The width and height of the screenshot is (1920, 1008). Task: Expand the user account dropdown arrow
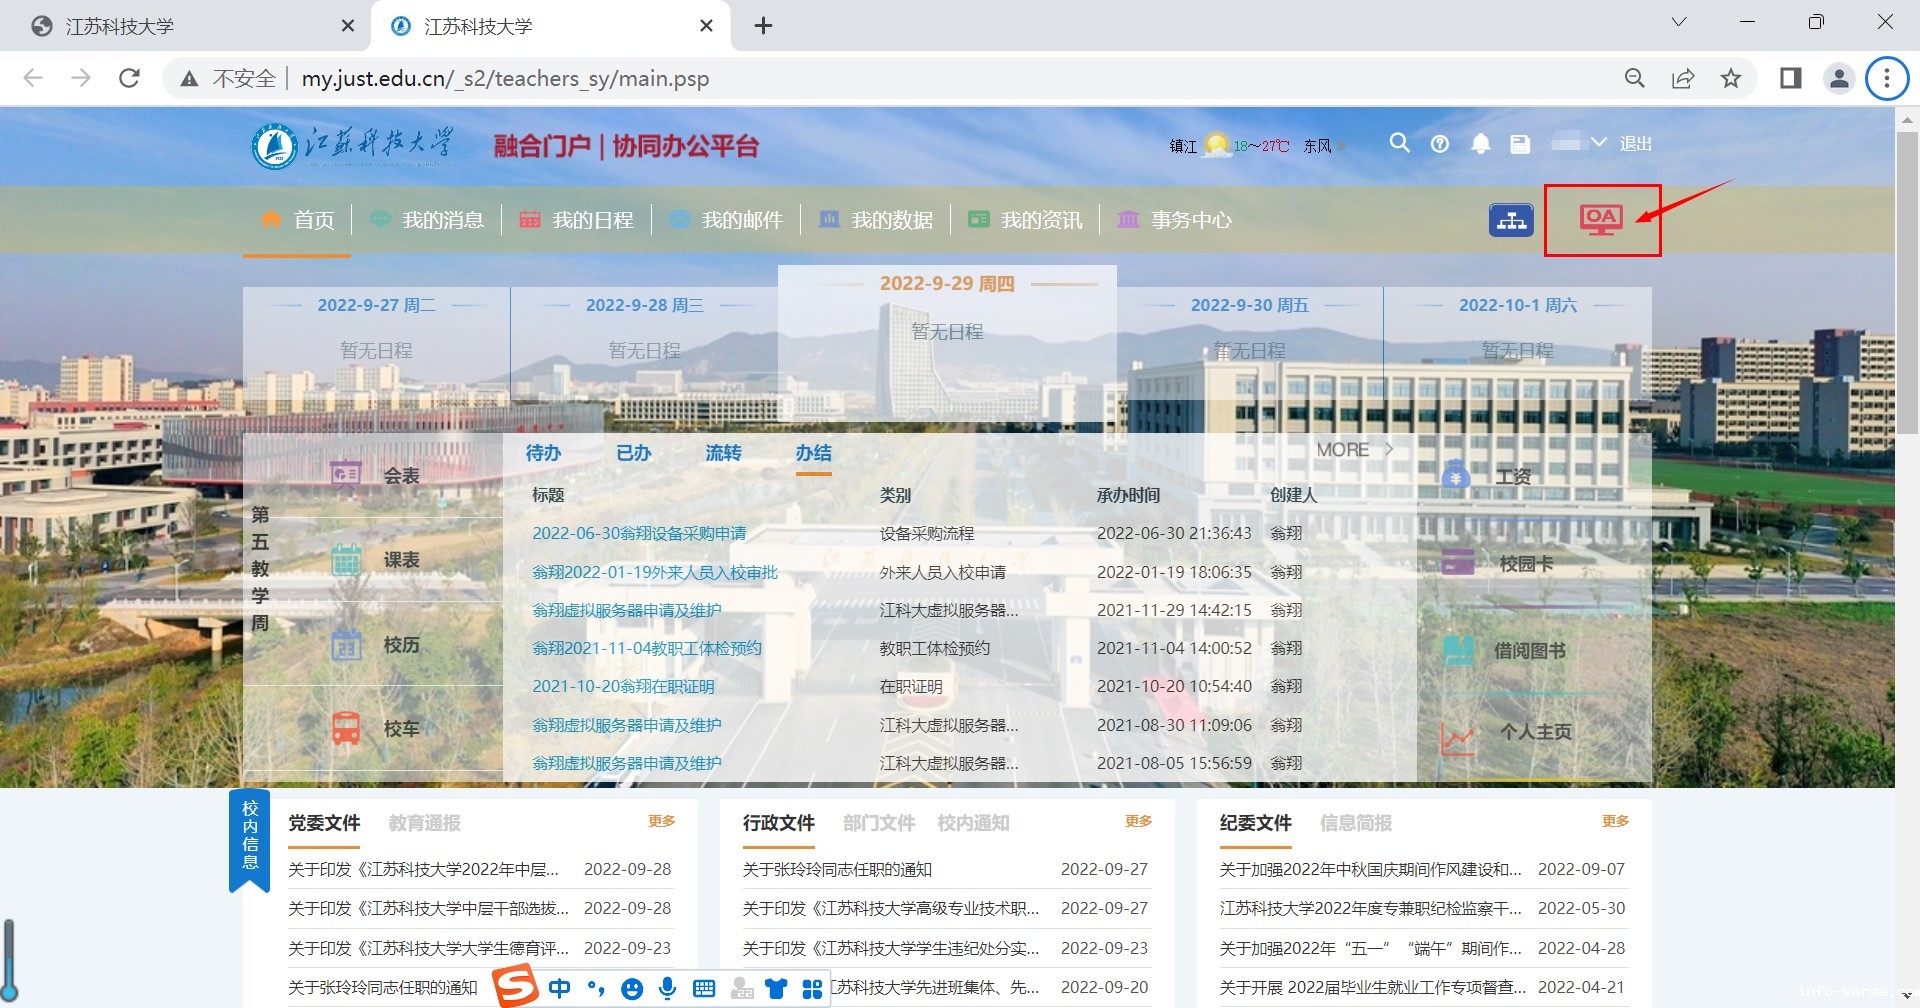click(x=1598, y=143)
